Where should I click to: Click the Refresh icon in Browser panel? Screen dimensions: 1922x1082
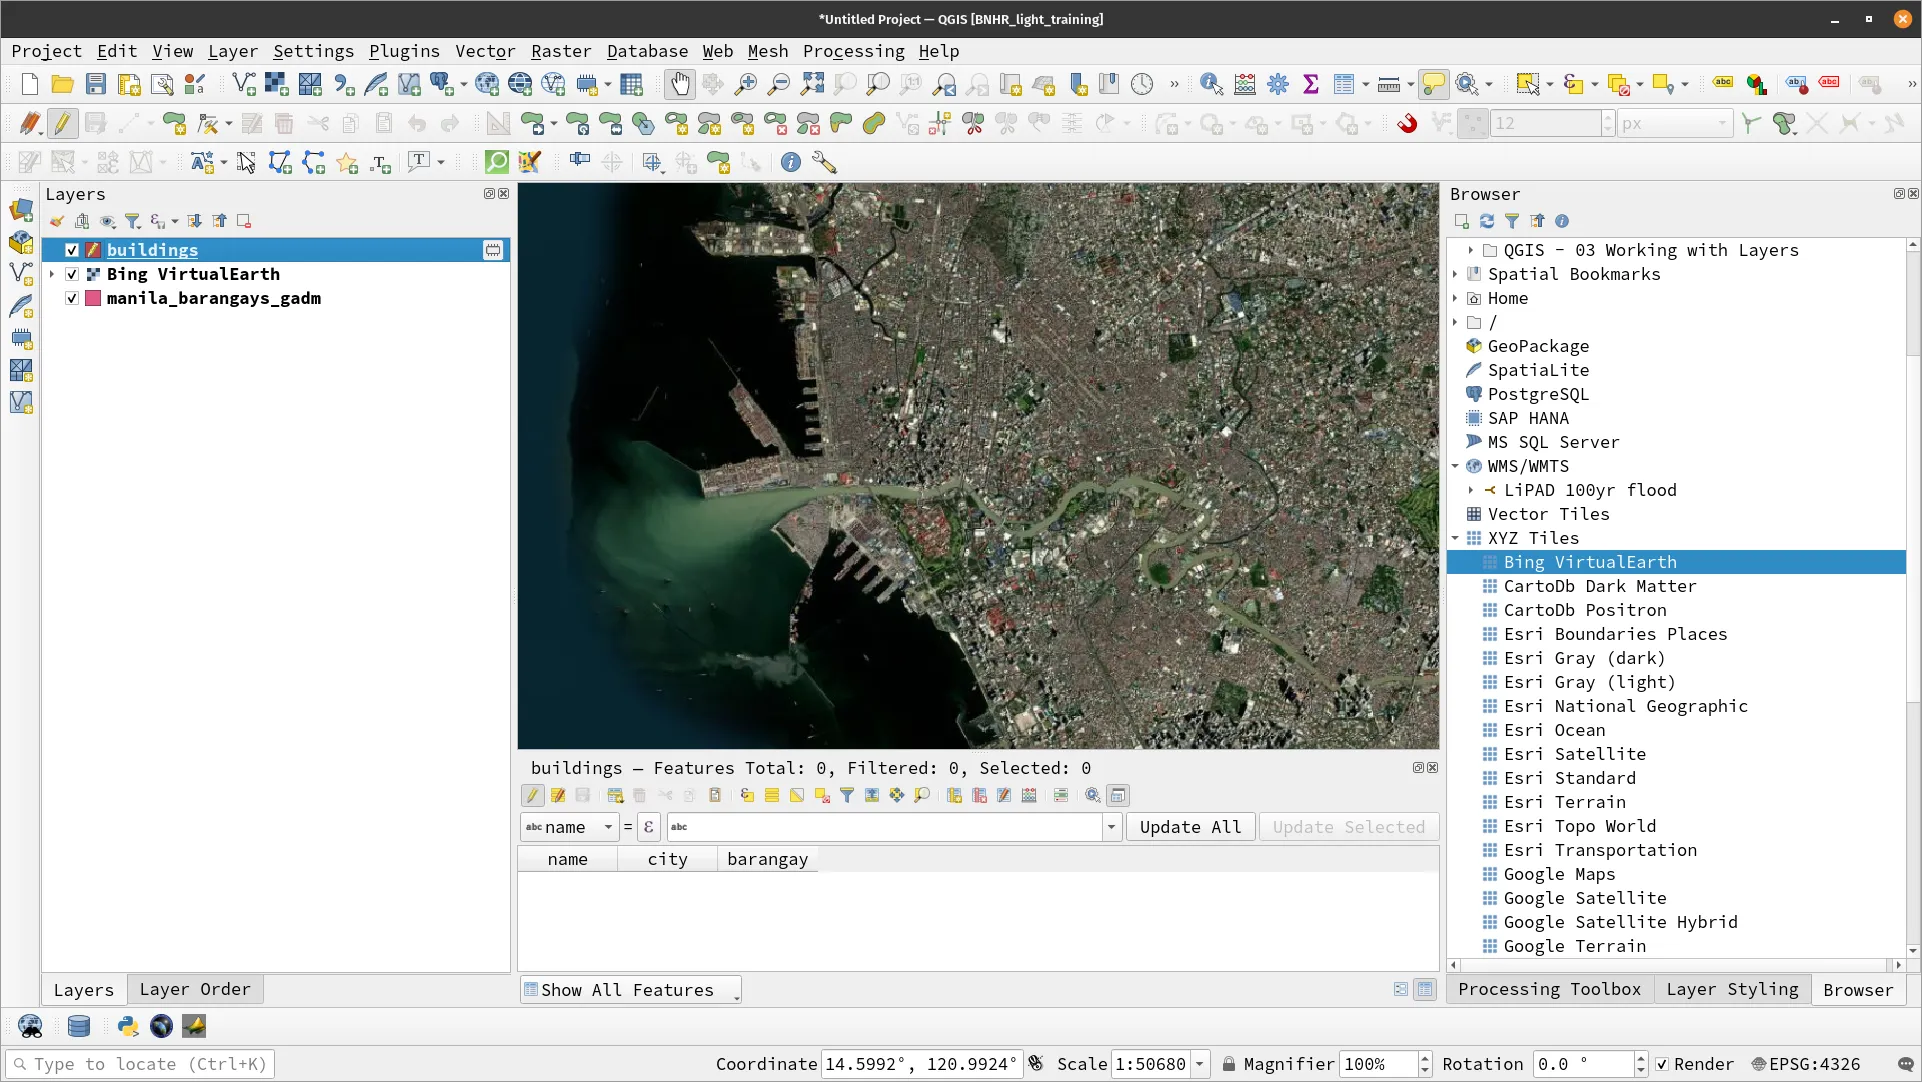coord(1487,221)
